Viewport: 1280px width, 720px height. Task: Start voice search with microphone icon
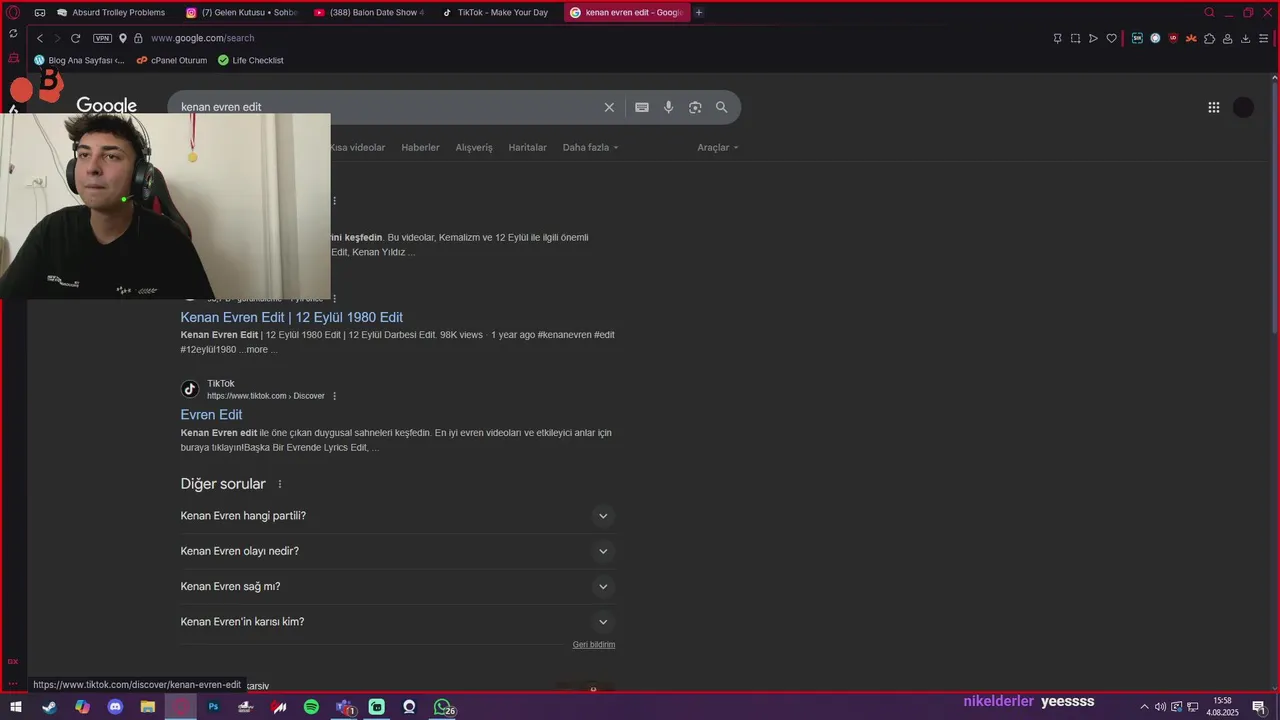point(668,107)
